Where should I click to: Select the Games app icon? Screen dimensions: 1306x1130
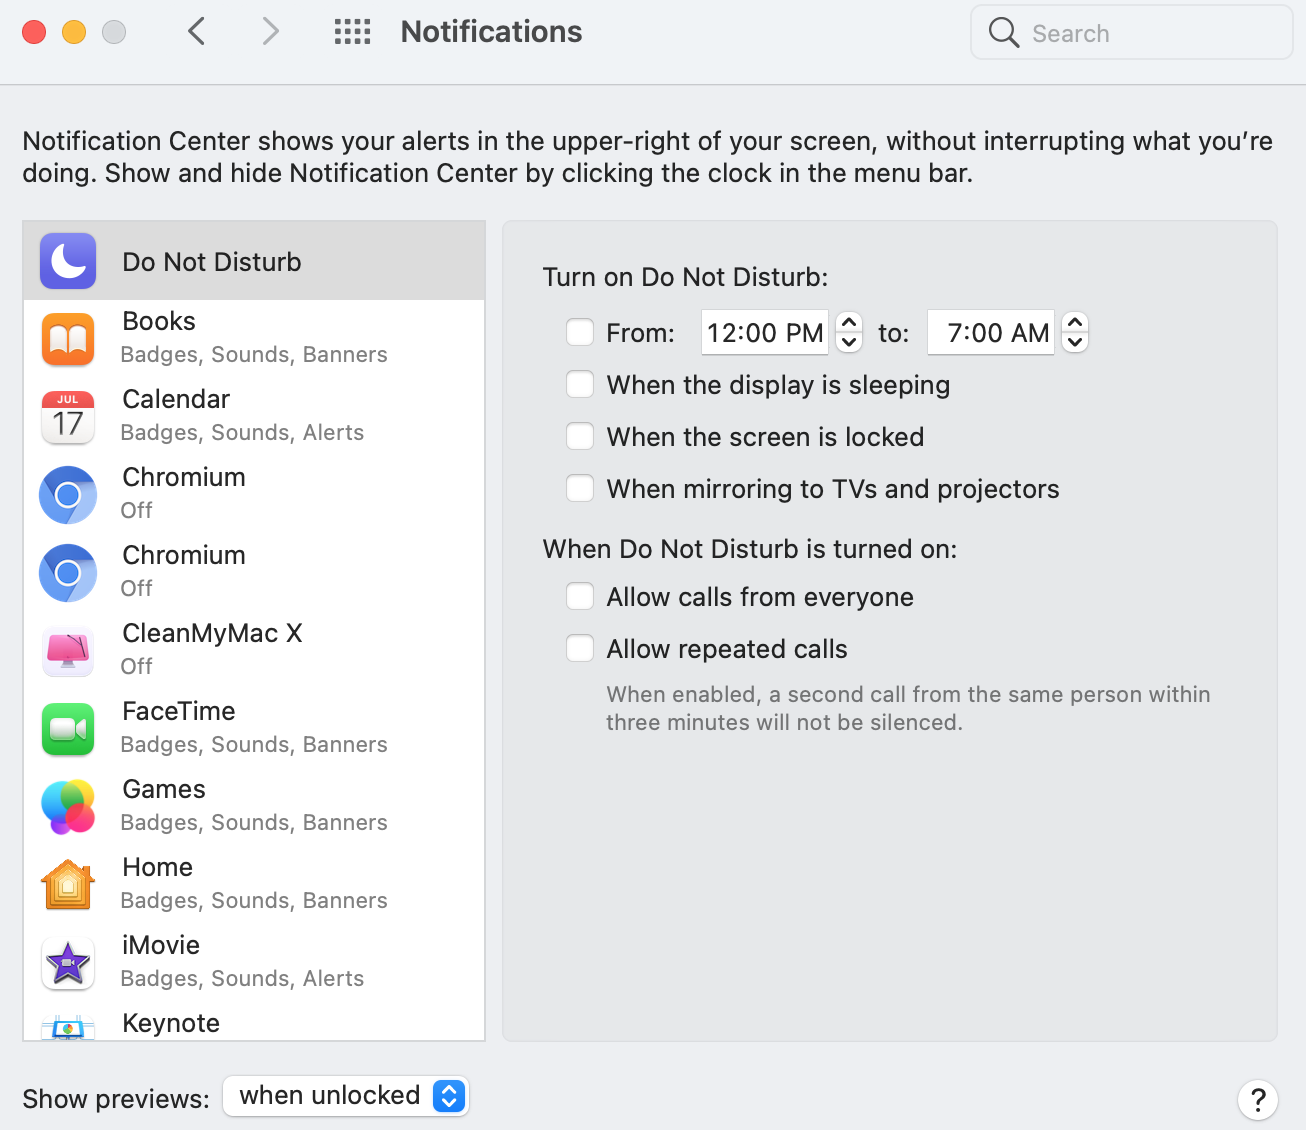coord(68,807)
